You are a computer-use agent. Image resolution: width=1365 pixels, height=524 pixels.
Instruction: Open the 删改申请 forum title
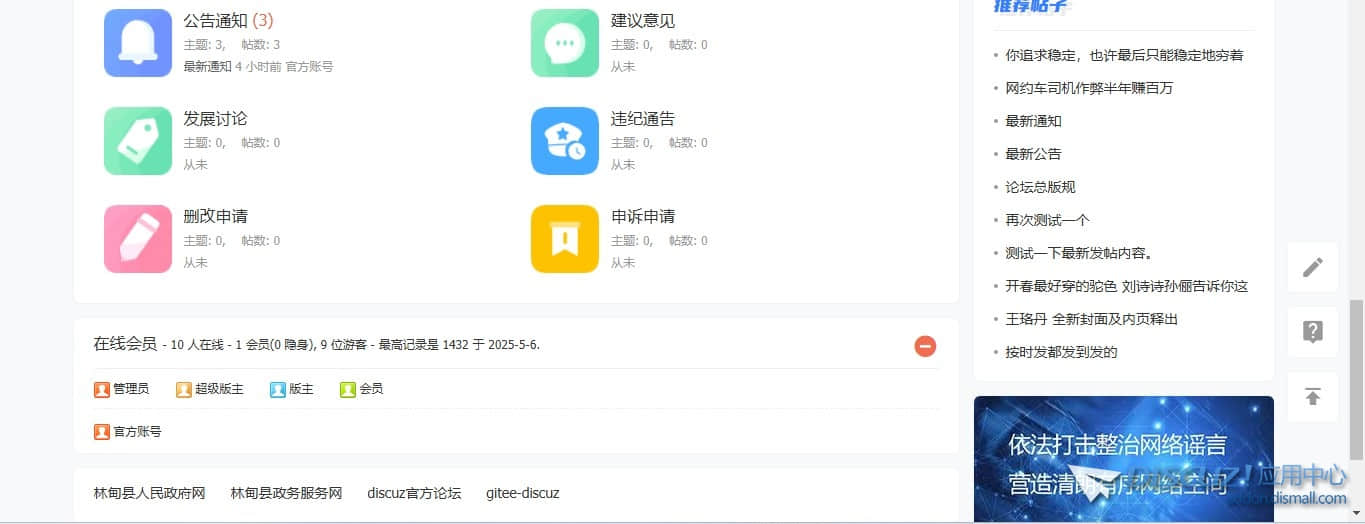coord(215,216)
